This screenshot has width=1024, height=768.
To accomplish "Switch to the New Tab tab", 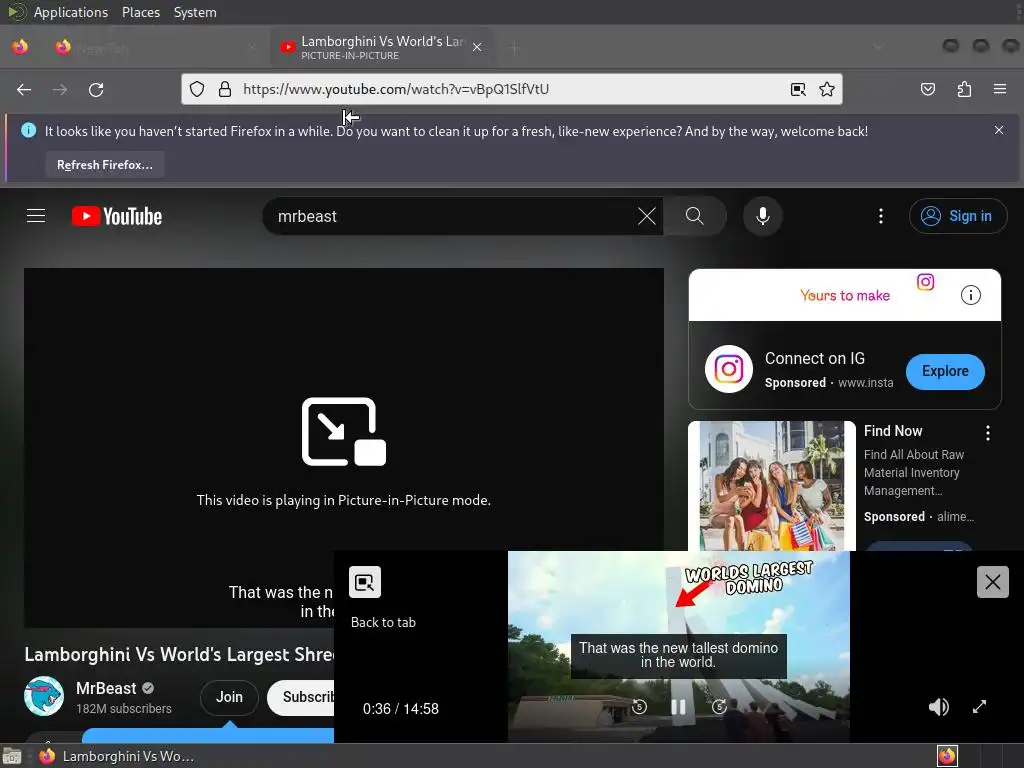I will click(155, 47).
